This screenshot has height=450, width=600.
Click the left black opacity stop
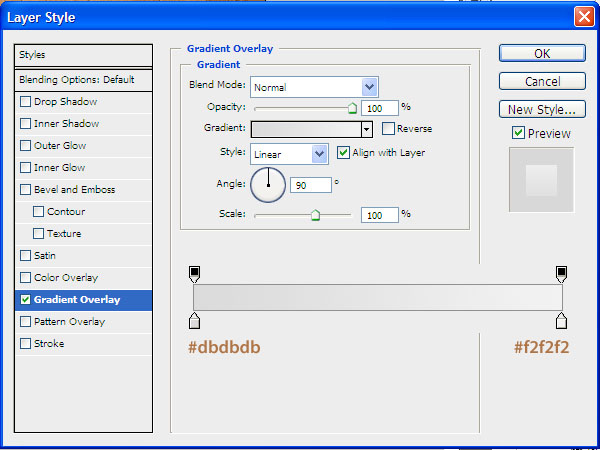(194, 273)
